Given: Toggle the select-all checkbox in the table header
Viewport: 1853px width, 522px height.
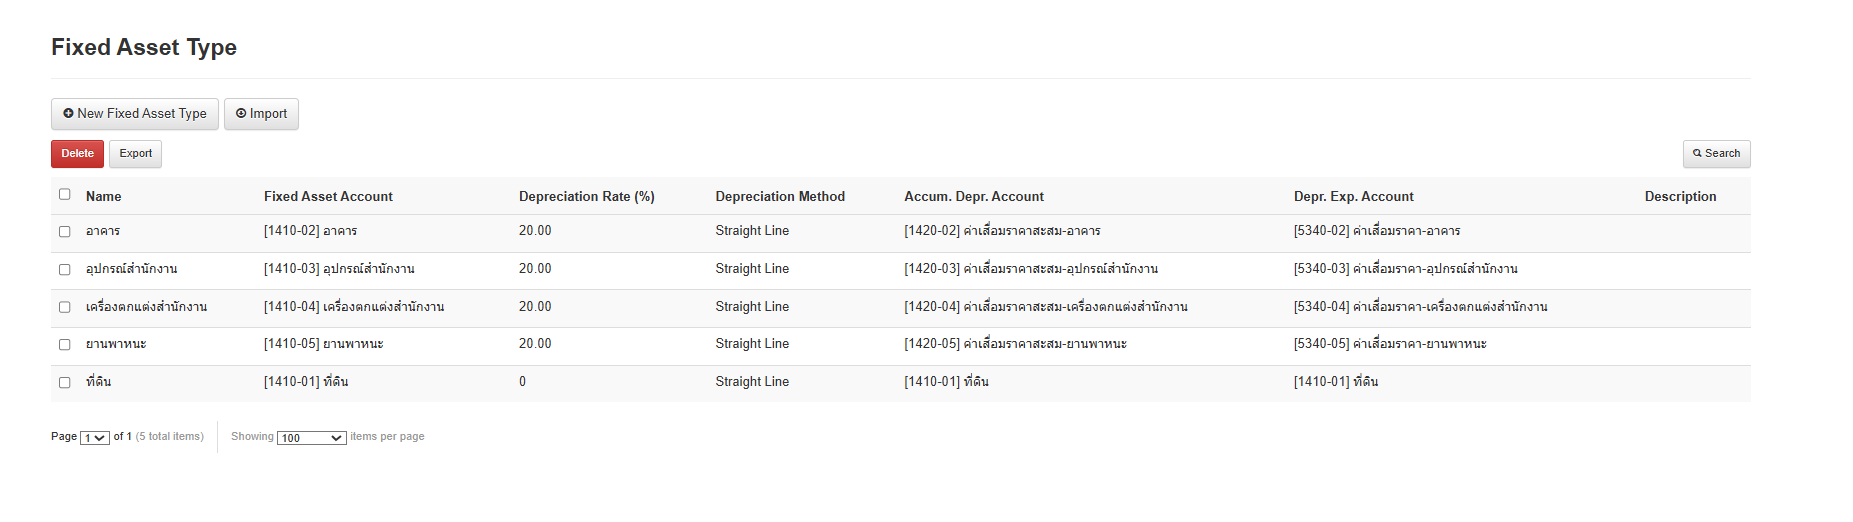Looking at the screenshot, I should click(65, 195).
